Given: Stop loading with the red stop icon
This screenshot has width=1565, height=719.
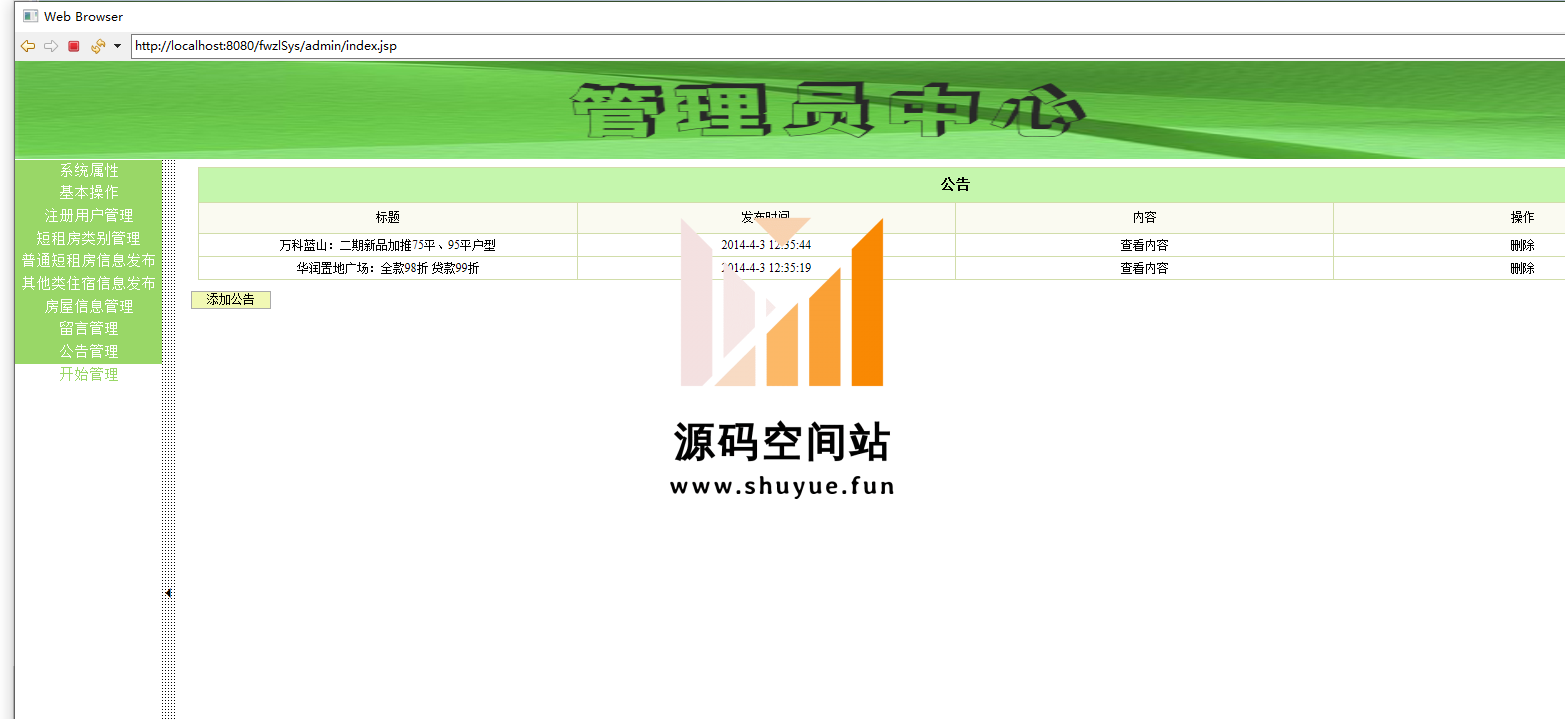Looking at the screenshot, I should tap(74, 46).
